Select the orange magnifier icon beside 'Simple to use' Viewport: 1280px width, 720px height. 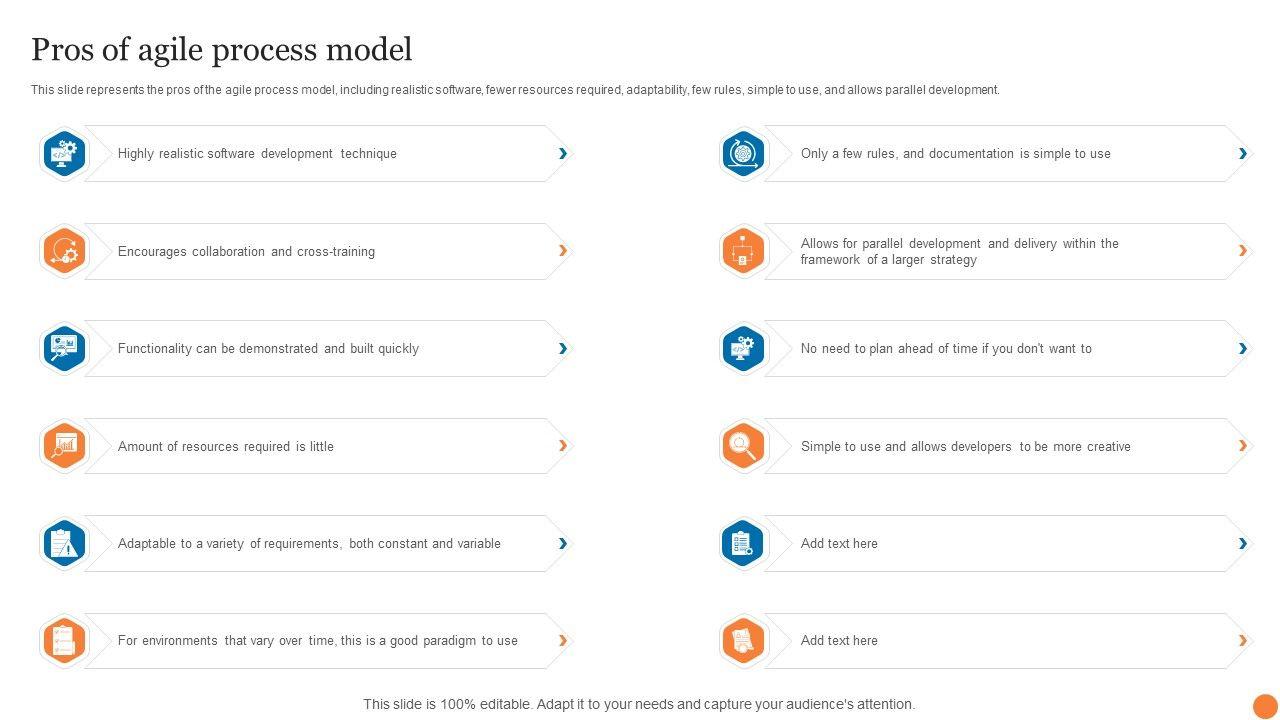743,446
